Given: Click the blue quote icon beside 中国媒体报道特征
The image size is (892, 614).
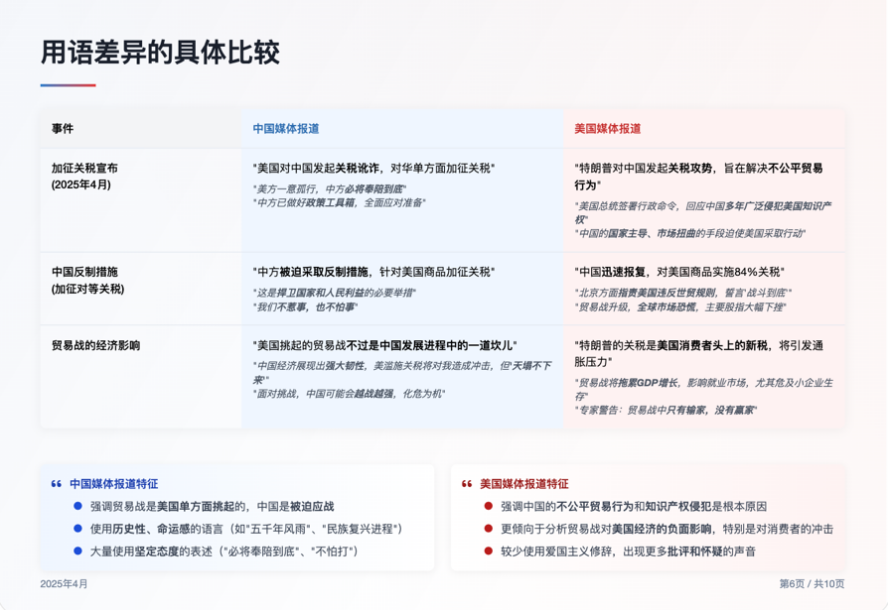Looking at the screenshot, I should click(x=56, y=484).
